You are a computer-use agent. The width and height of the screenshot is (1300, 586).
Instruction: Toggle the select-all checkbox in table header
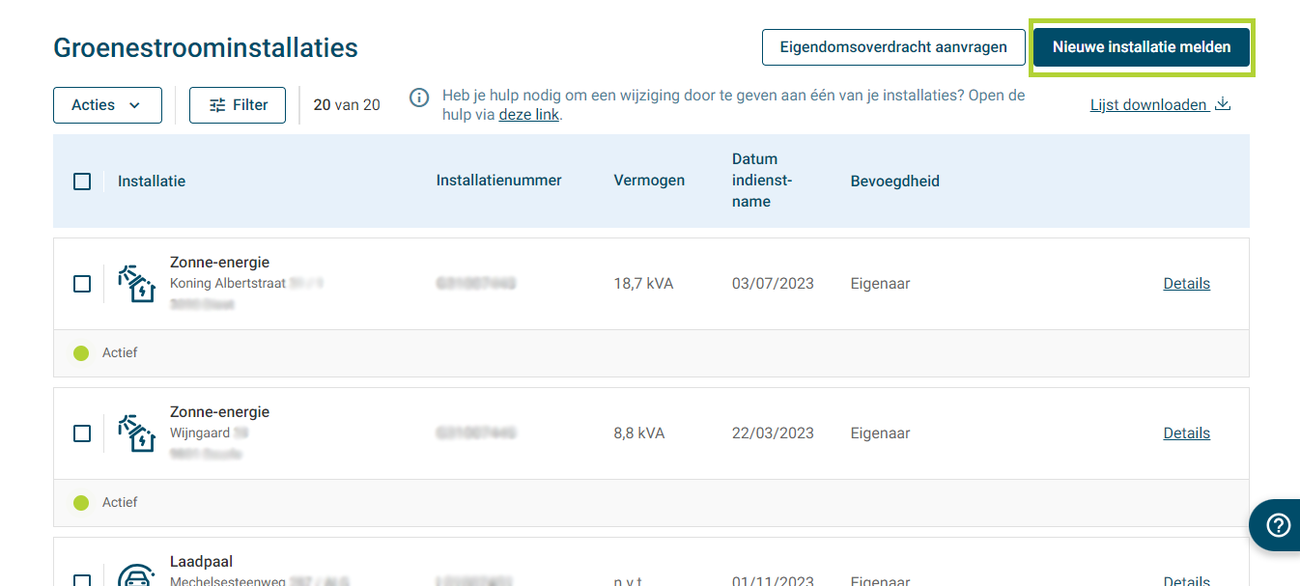[x=82, y=181]
